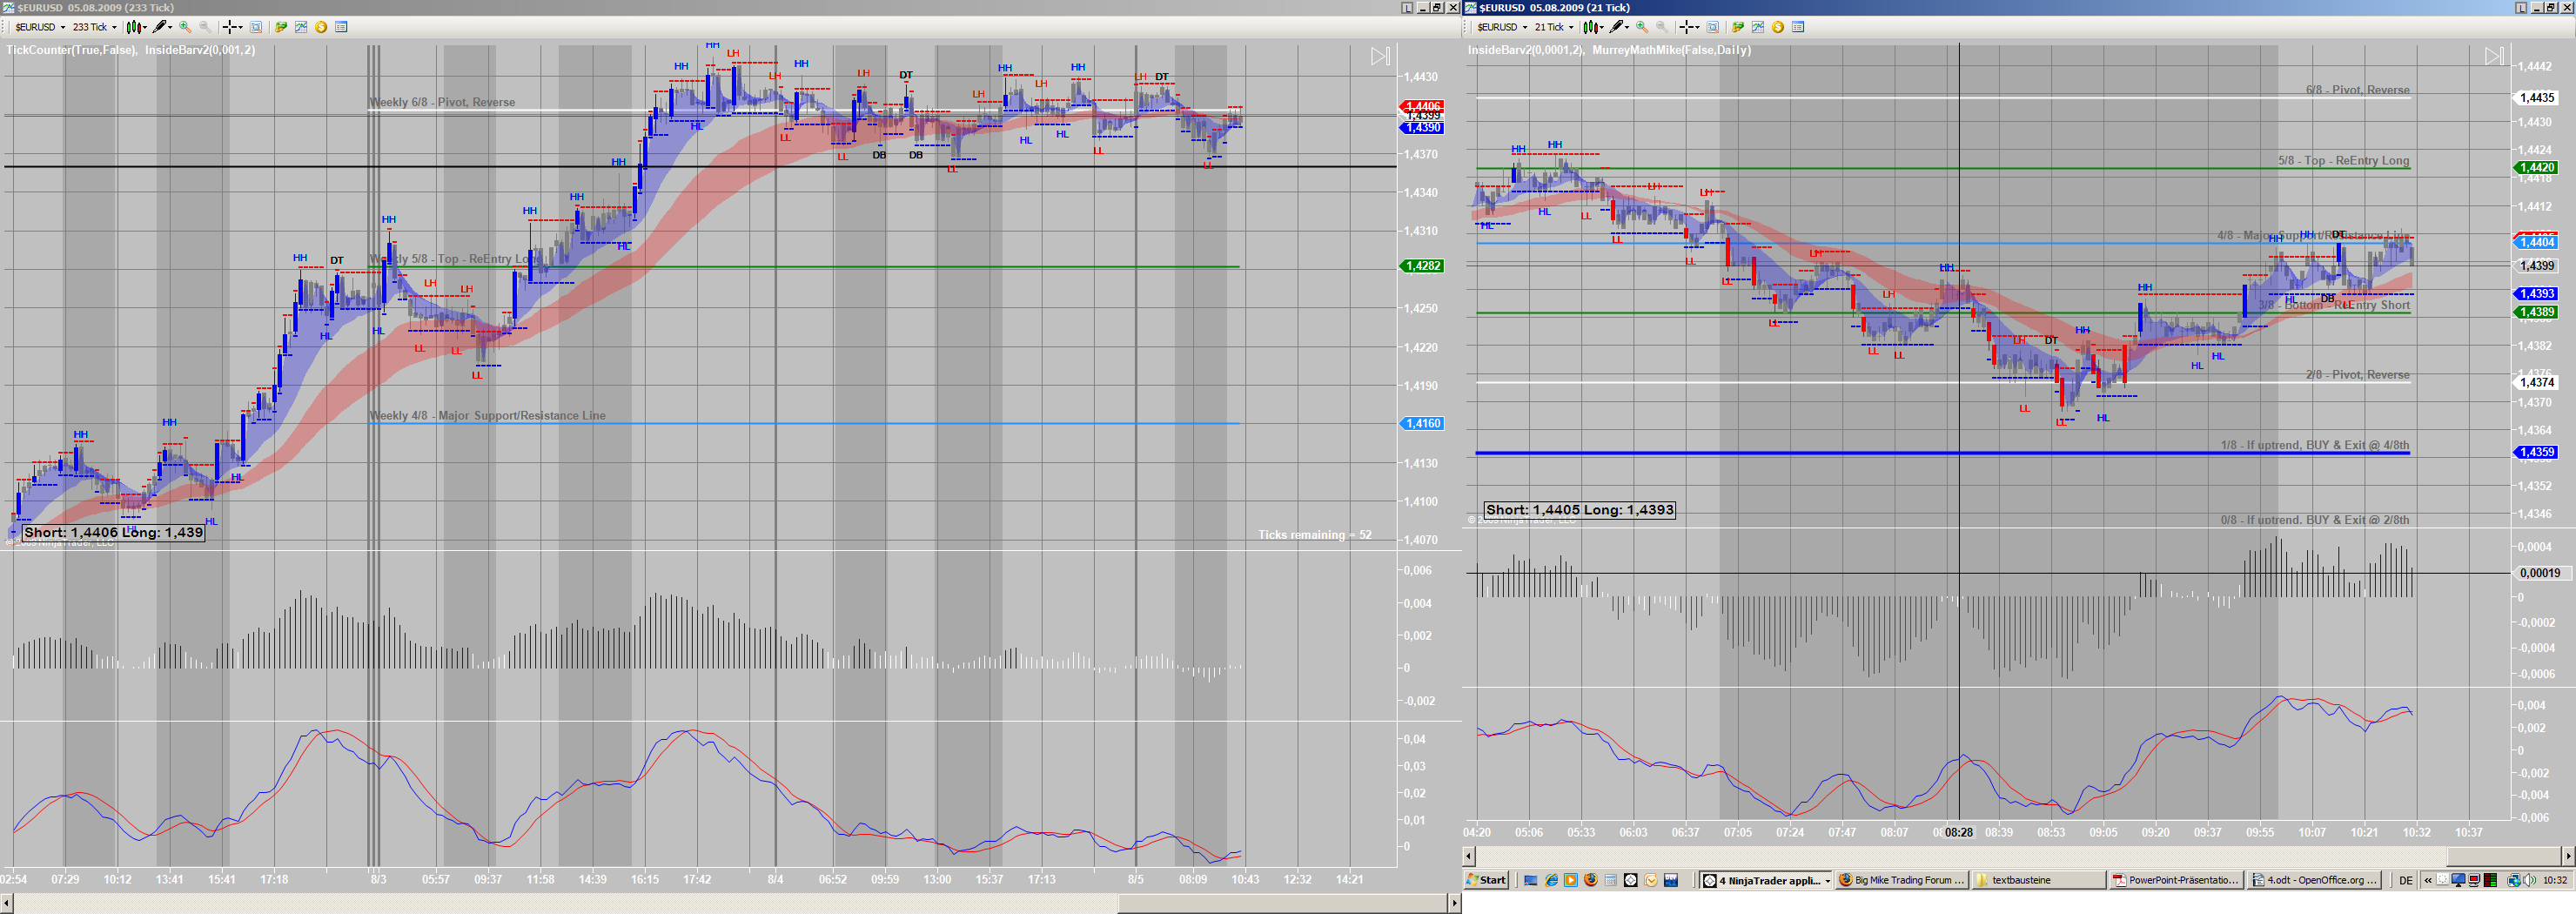Choose the crosshair cursor in 21 Tick chart
Image resolution: width=2576 pixels, height=914 pixels.
click(1689, 27)
